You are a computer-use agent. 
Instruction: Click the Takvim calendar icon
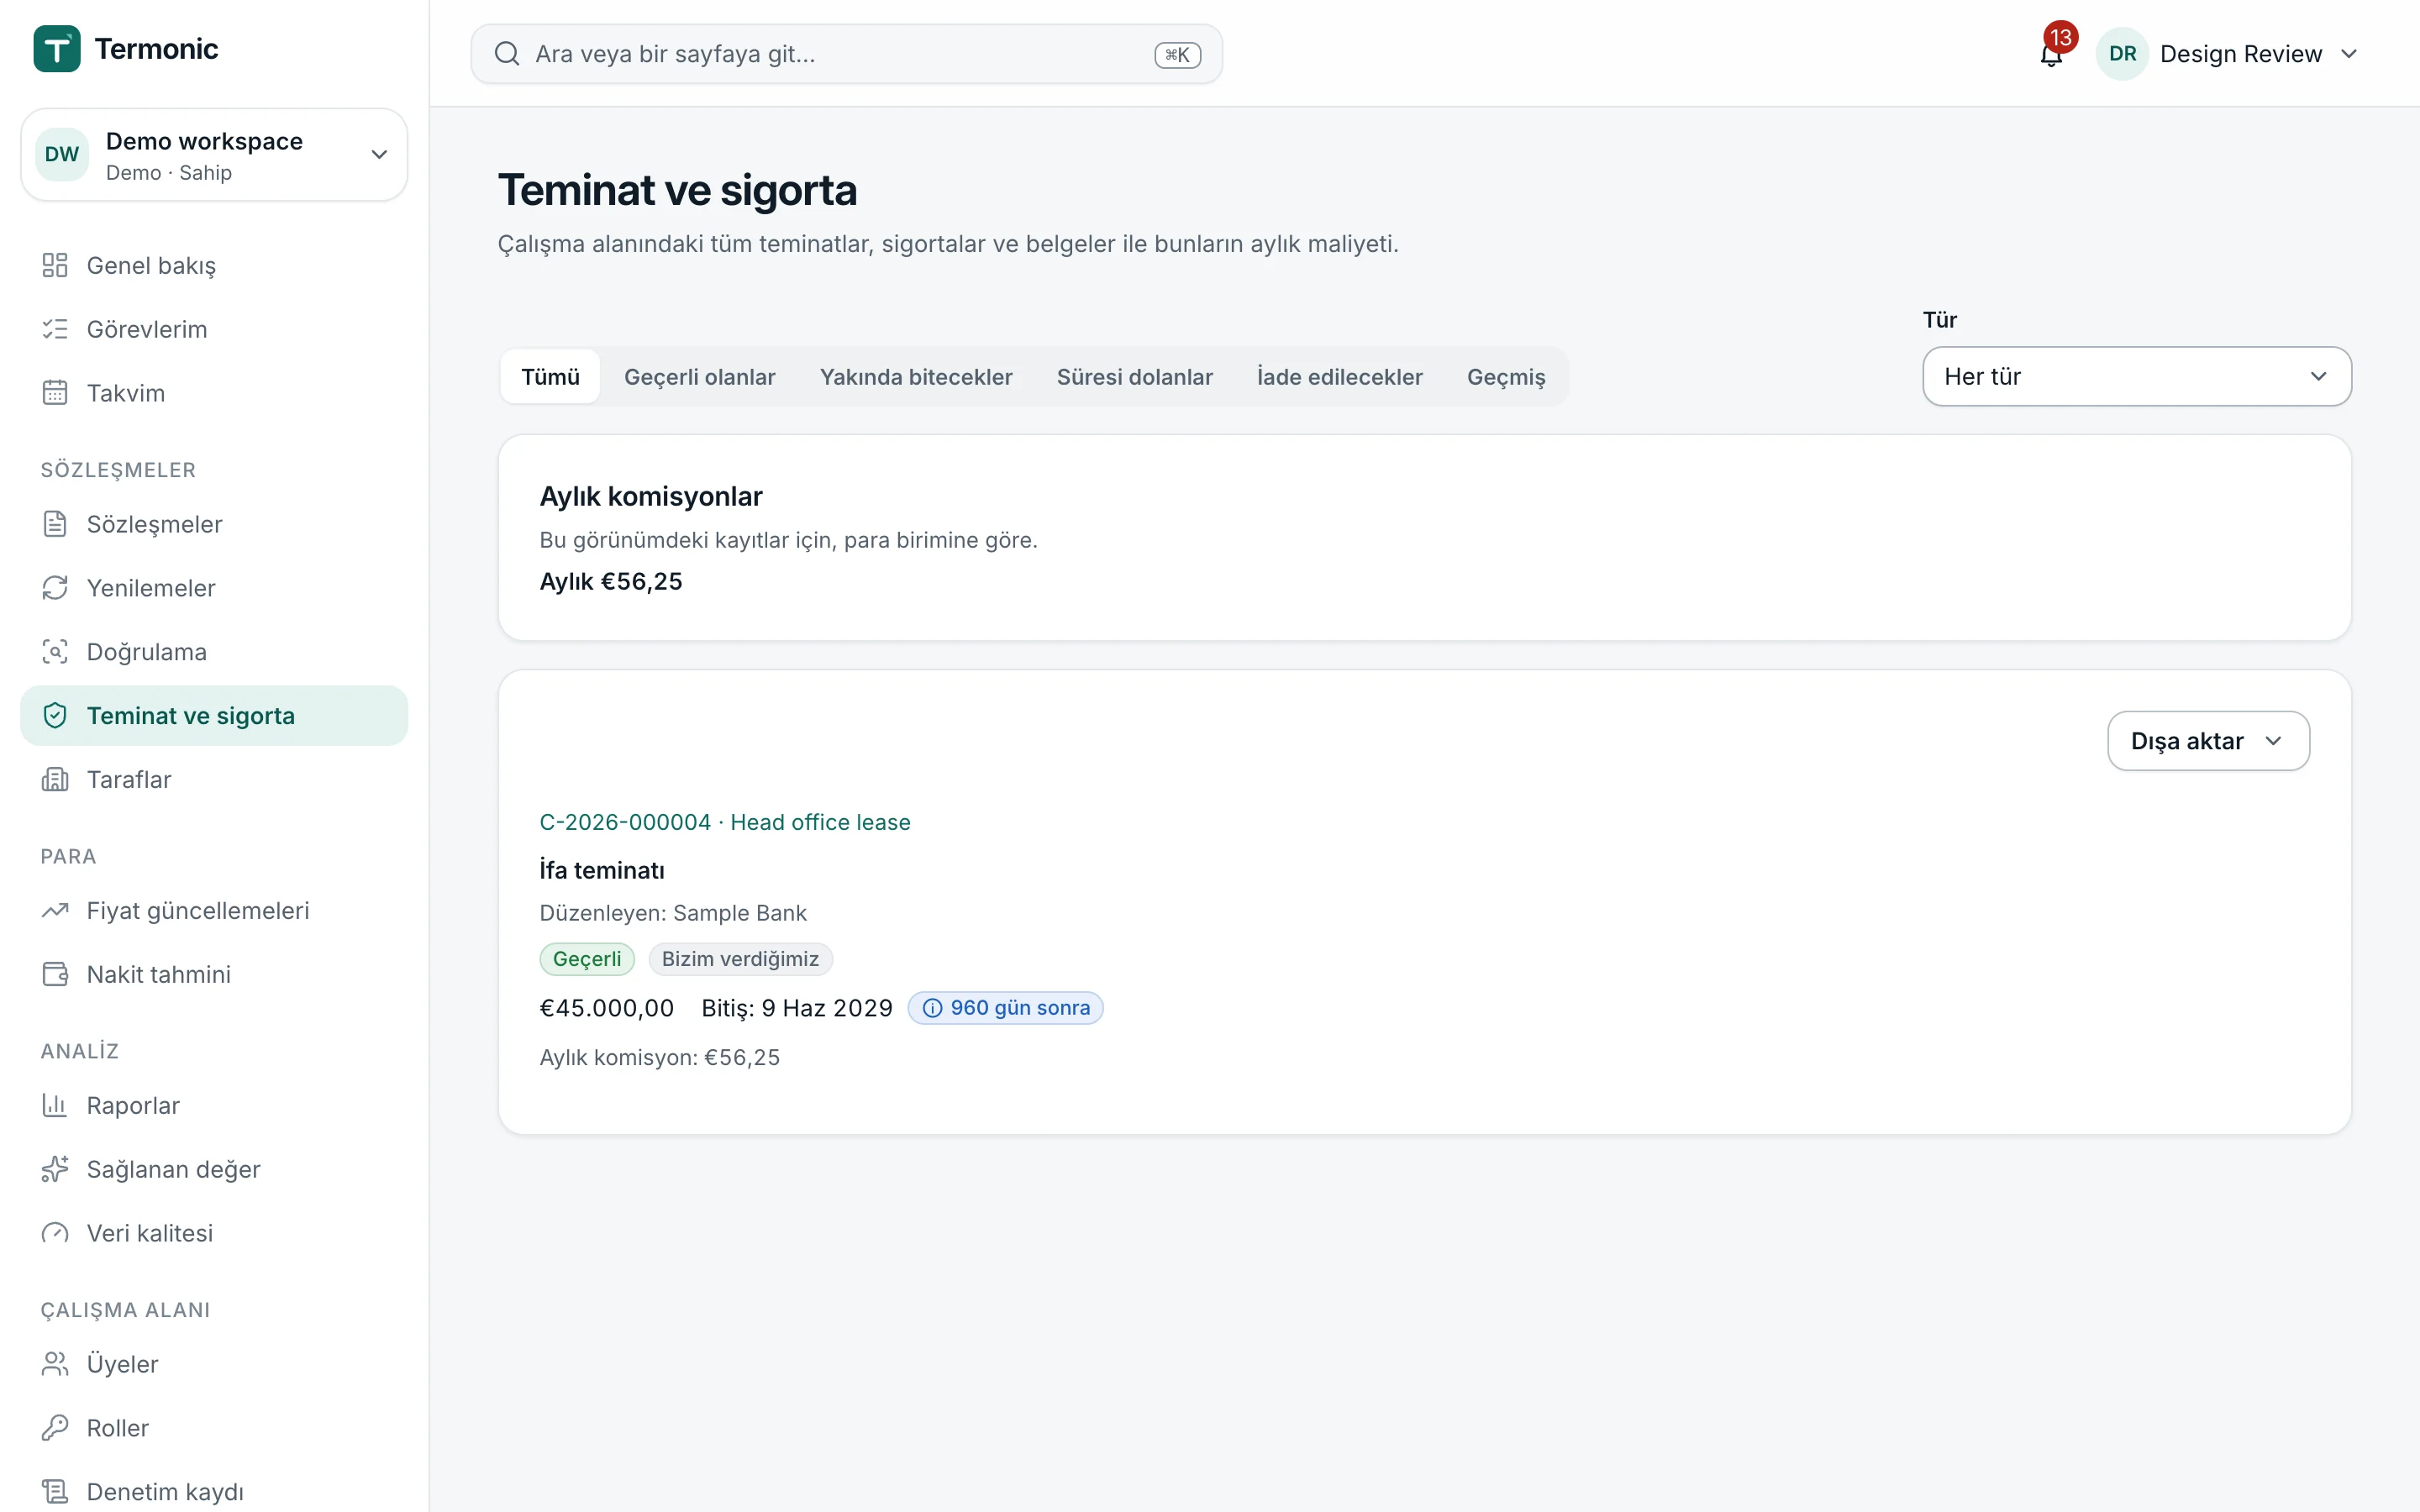click(55, 393)
